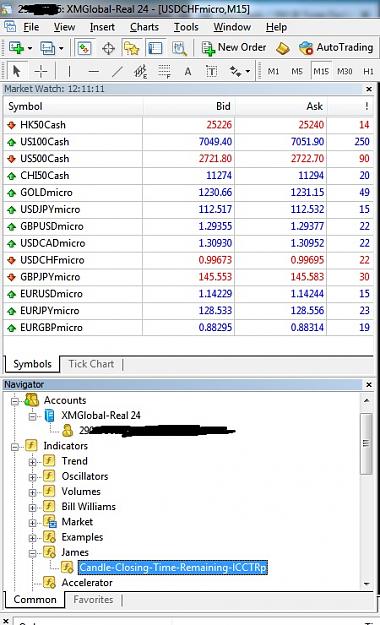Open the New Chart dropdown arrow
Image resolution: width=380 pixels, height=625 pixels.
[30, 49]
